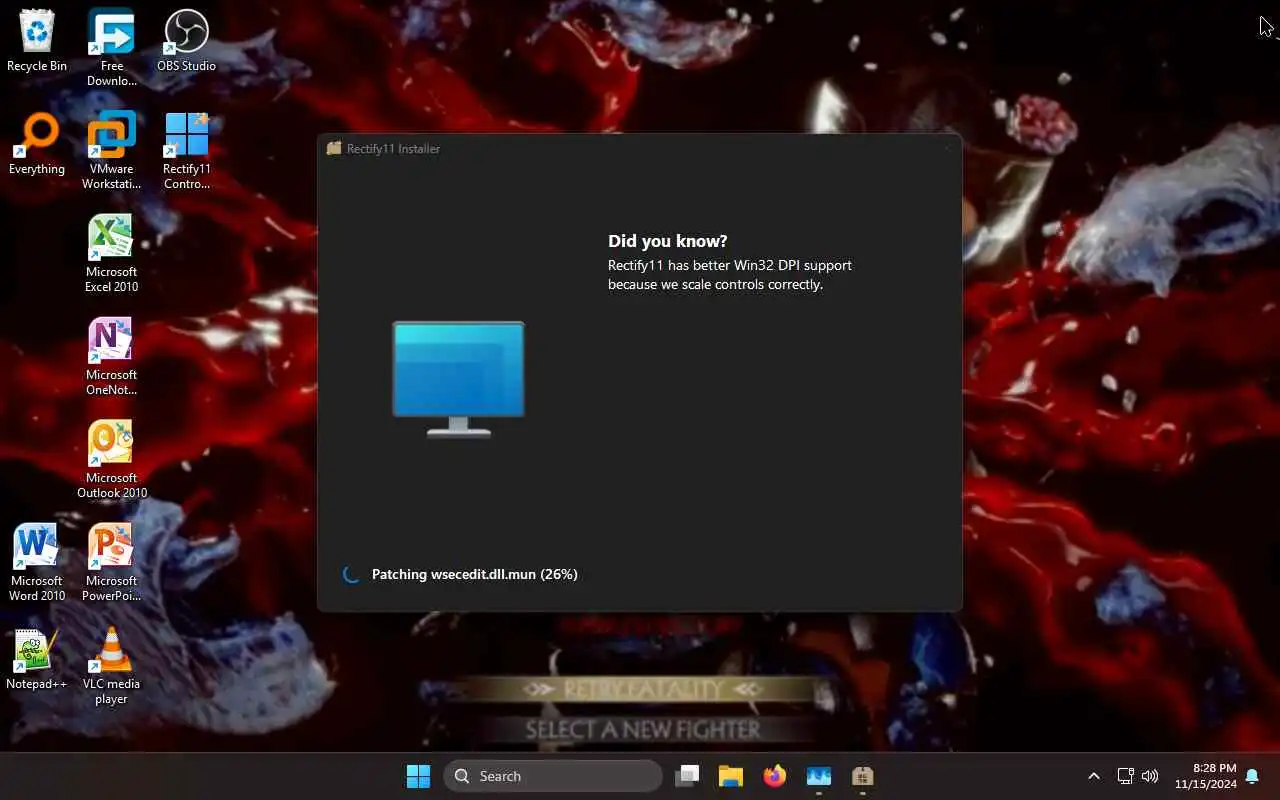
Task: Launch OBS Studio desktop shortcut
Action: pyautogui.click(x=186, y=41)
